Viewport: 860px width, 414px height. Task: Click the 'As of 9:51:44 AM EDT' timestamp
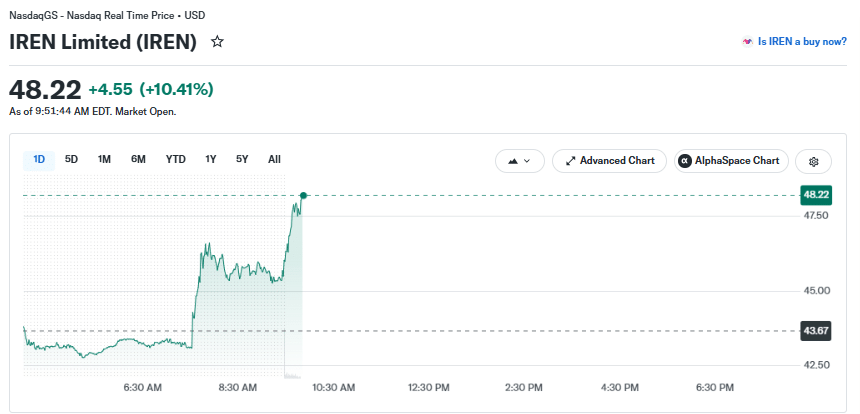point(93,111)
